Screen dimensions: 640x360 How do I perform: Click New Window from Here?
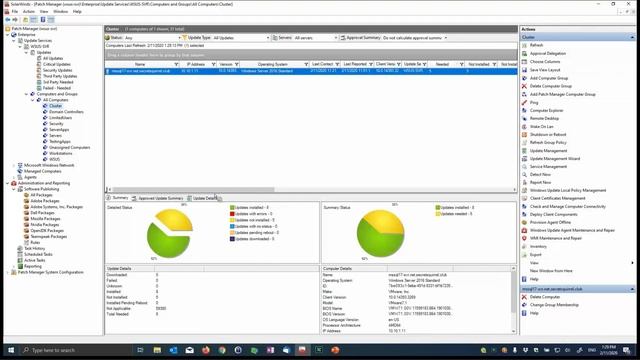[551, 271]
